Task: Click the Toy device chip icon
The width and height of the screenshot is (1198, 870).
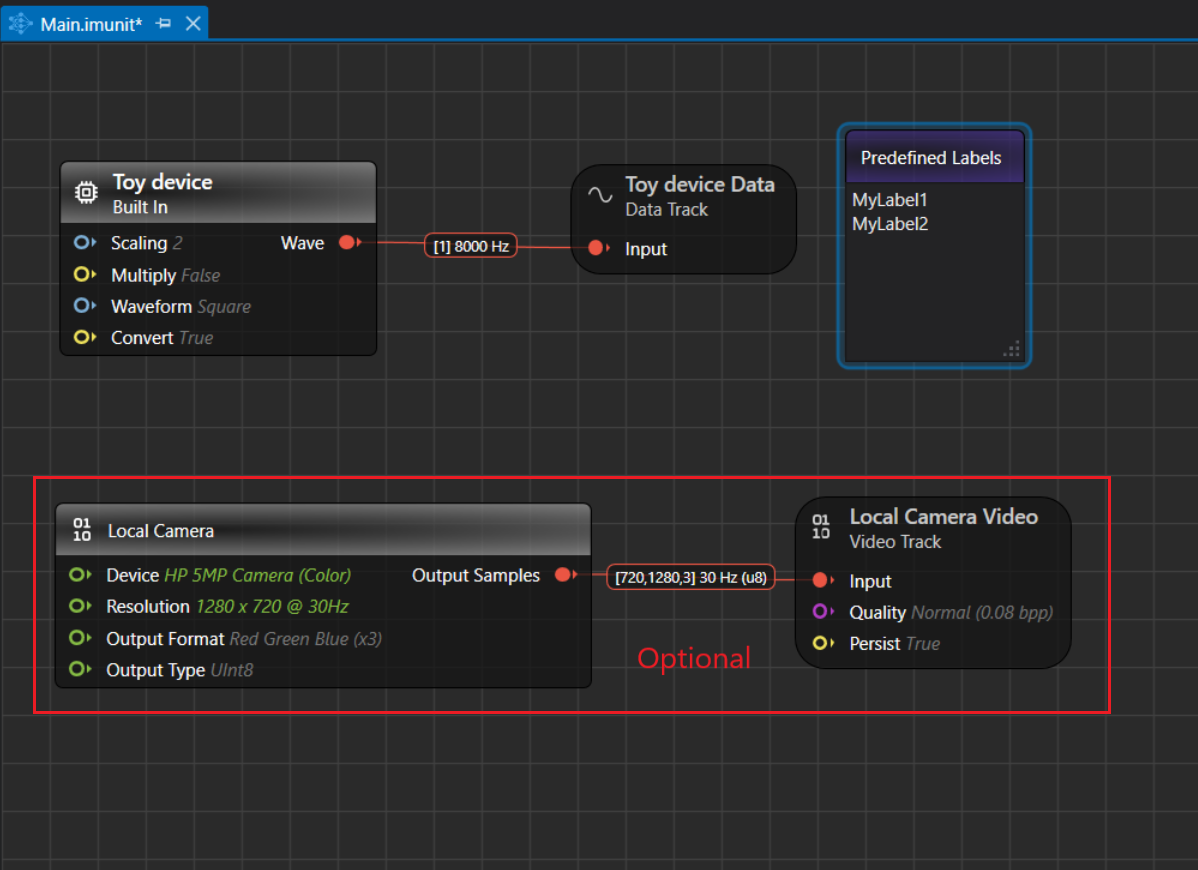Action: pyautogui.click(x=87, y=193)
